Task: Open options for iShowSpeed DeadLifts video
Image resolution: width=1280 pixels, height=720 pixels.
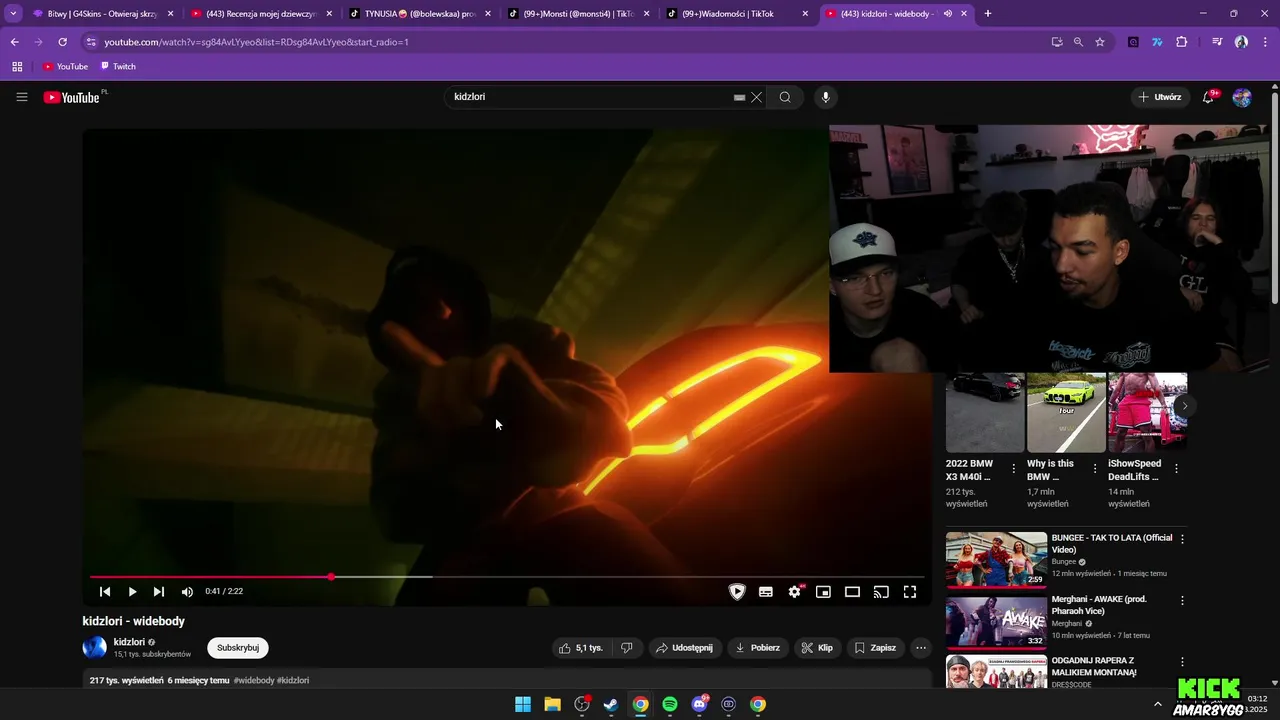Action: click(x=1176, y=468)
